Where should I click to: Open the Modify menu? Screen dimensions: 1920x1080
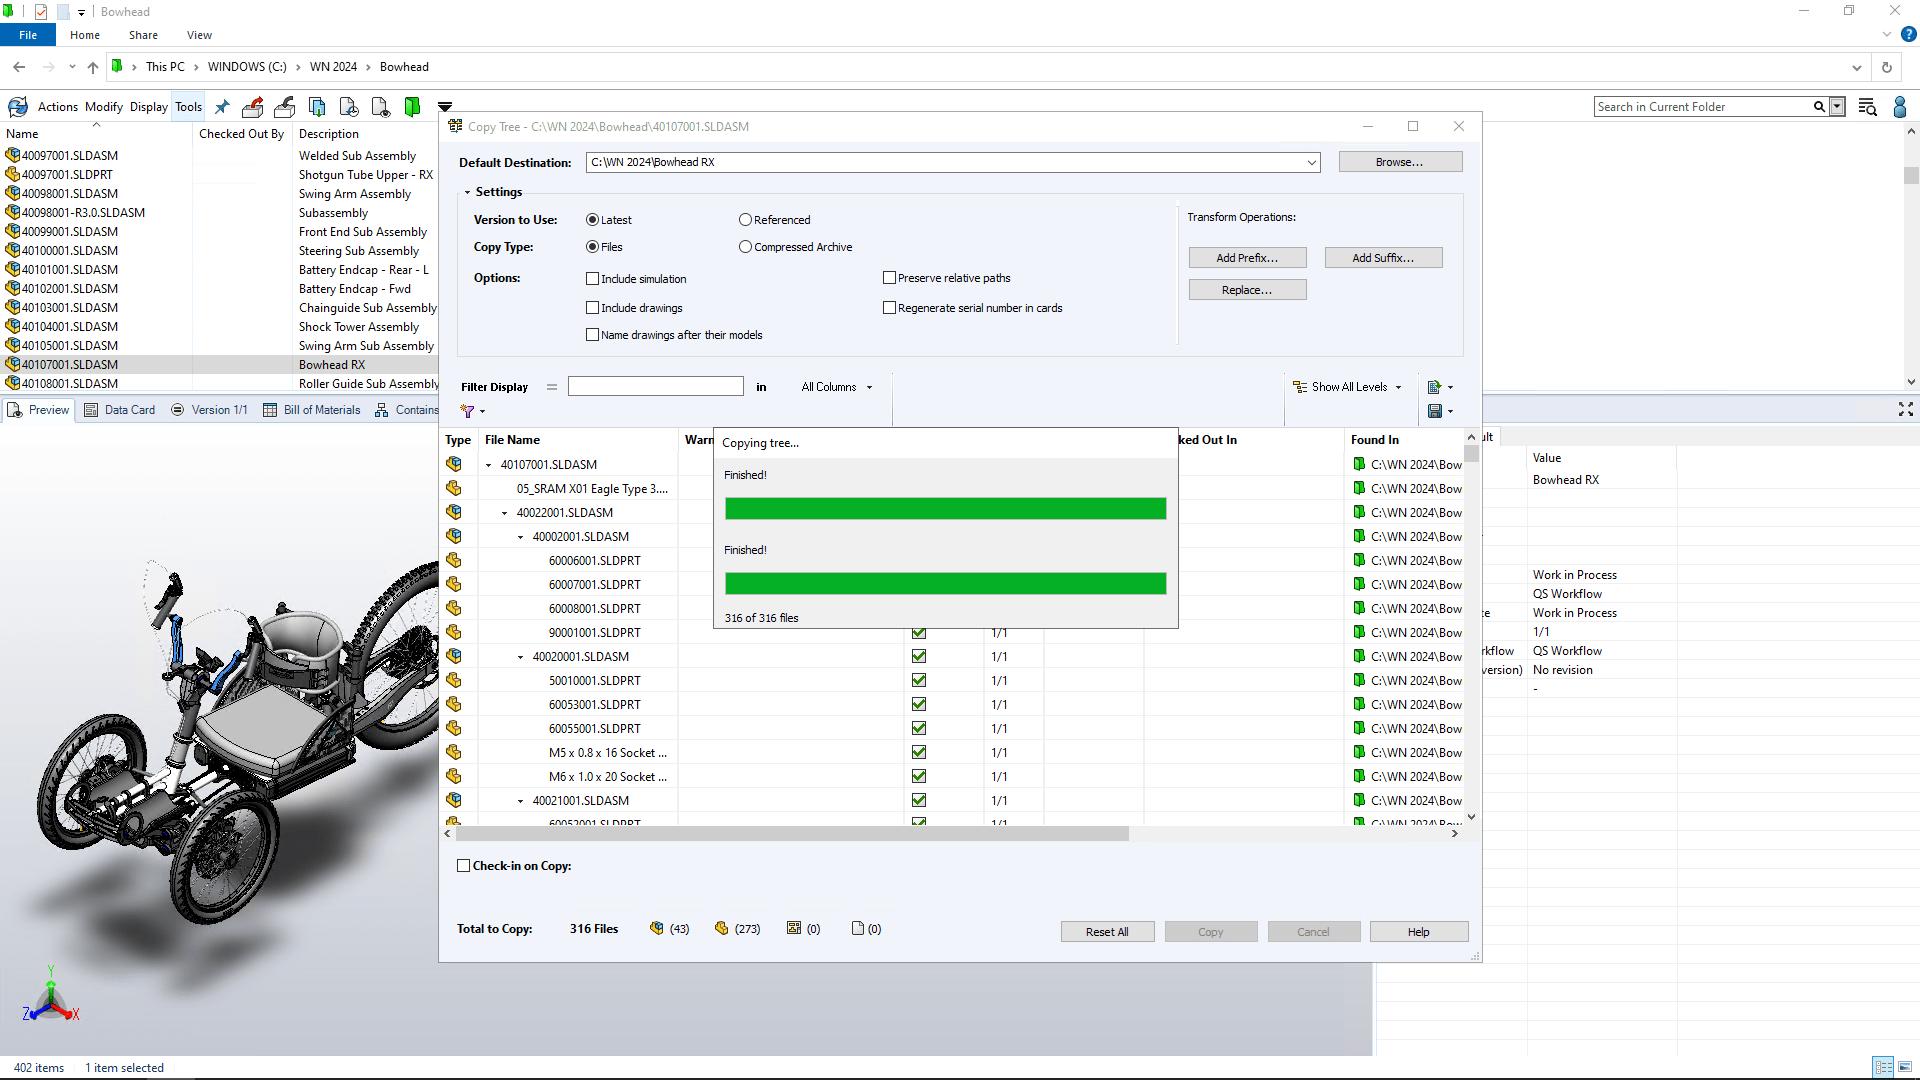(103, 107)
